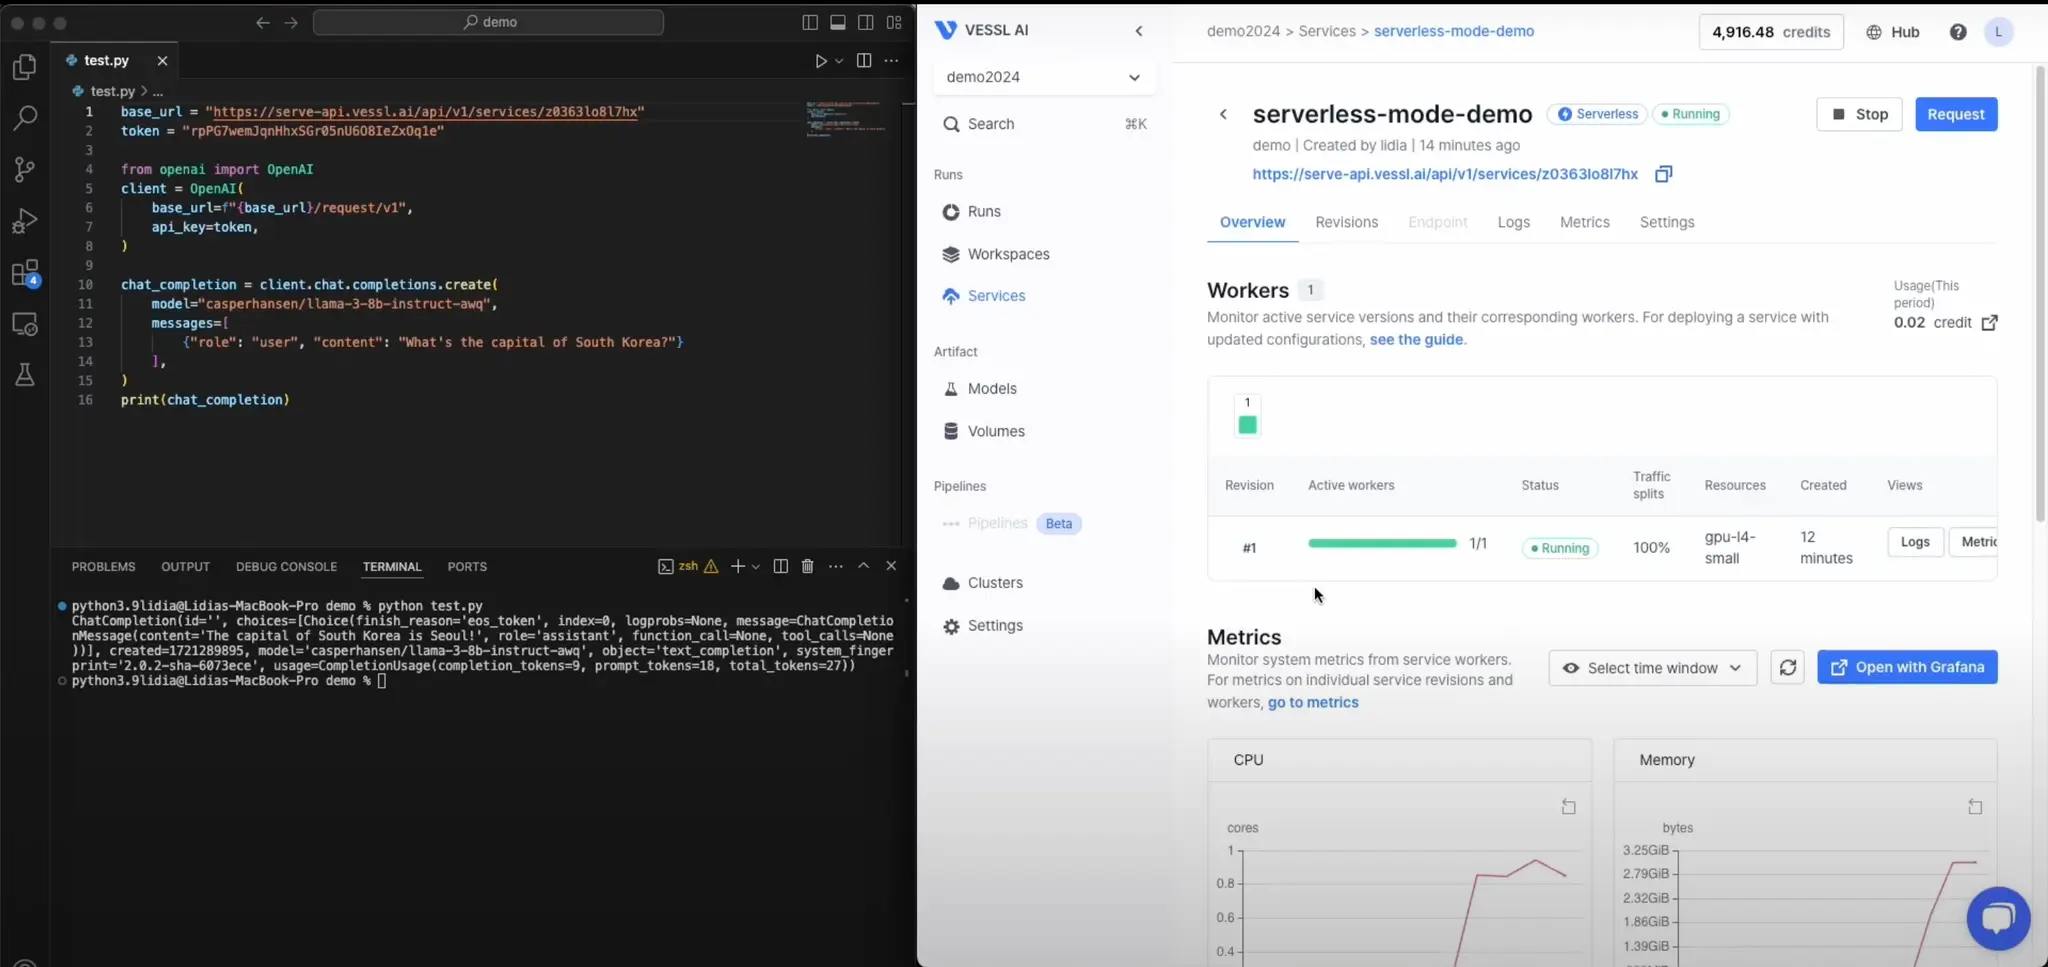Viewport: 2048px width, 967px height.
Task: Click Open with Grafana
Action: coord(1907,667)
